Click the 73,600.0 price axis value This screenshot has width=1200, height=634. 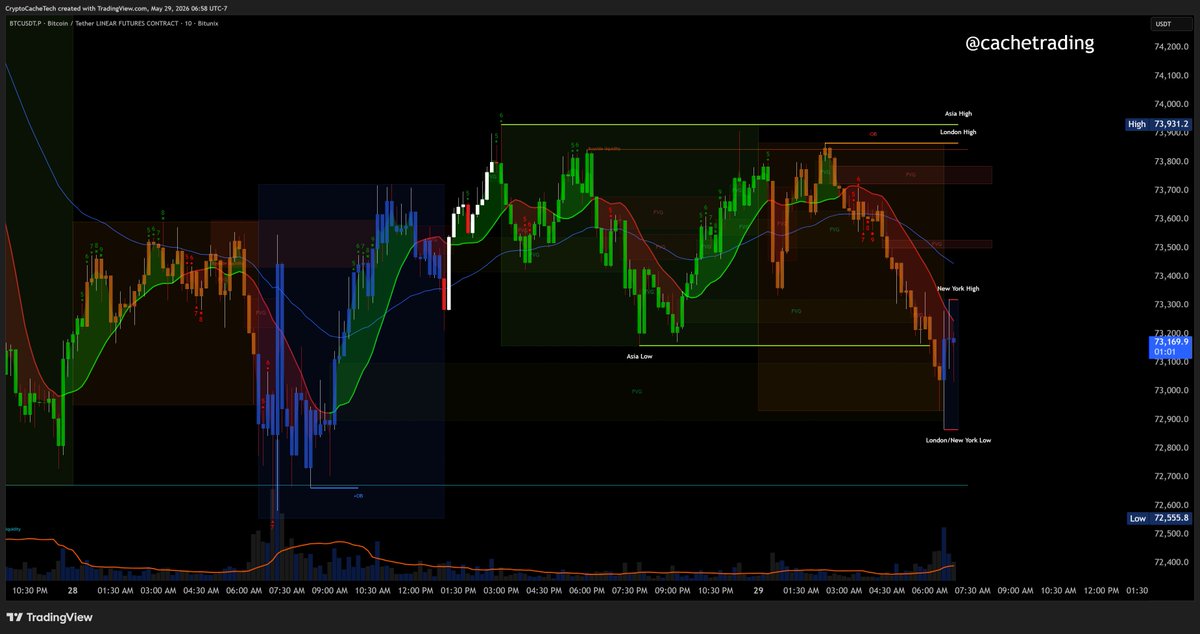click(1172, 219)
